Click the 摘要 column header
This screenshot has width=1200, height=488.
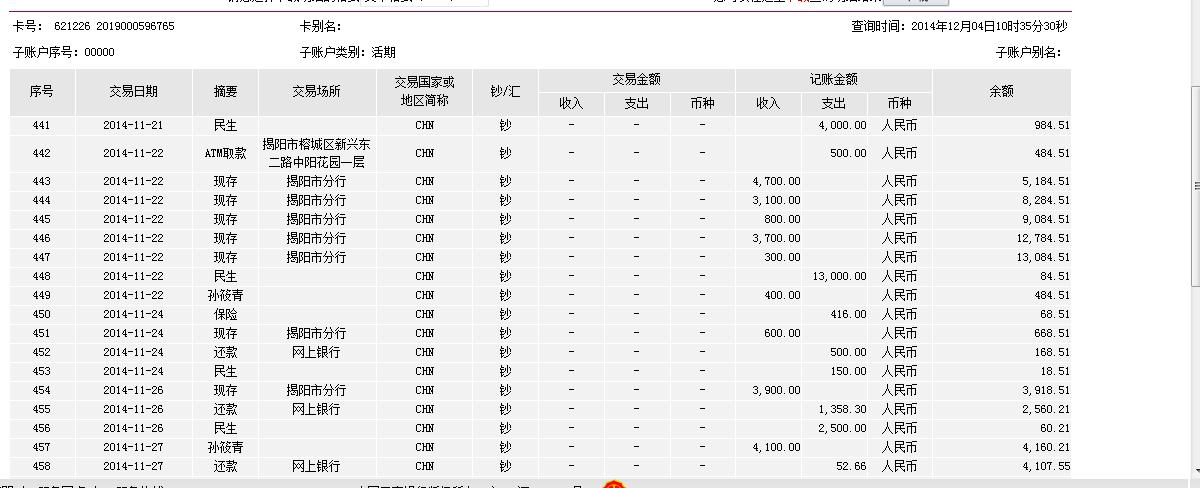point(226,92)
